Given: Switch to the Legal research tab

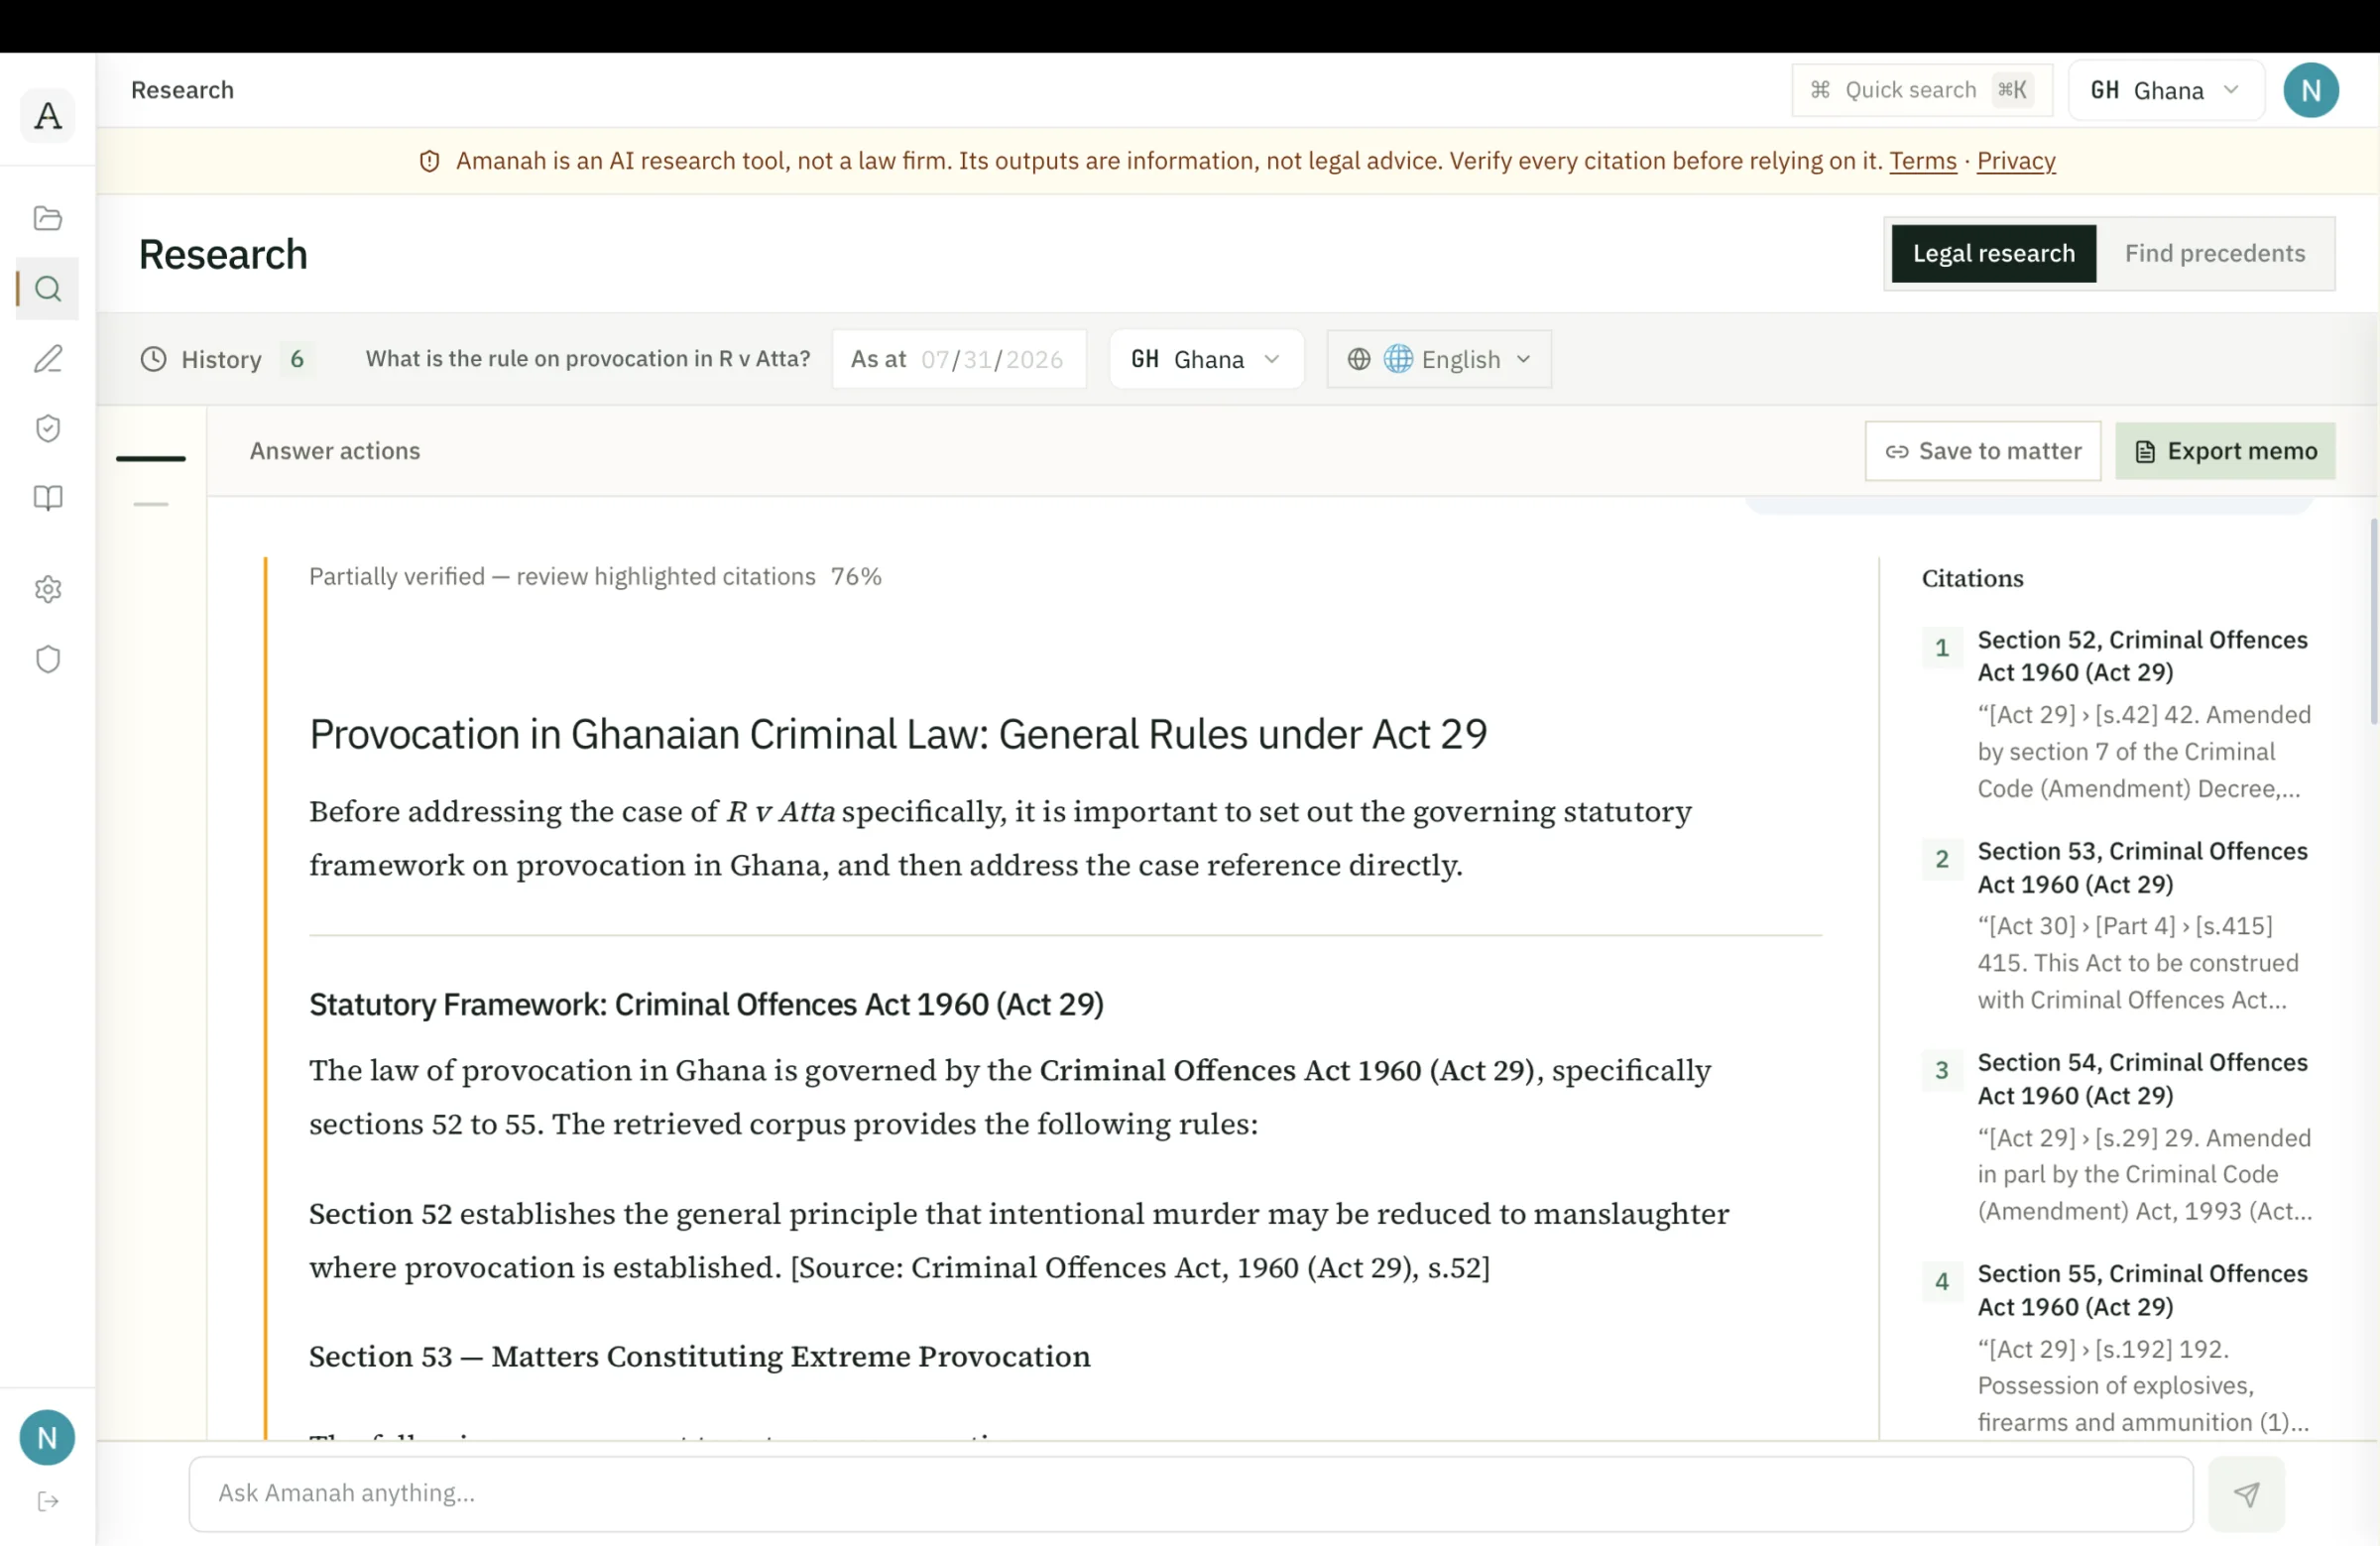Looking at the screenshot, I should point(1993,254).
